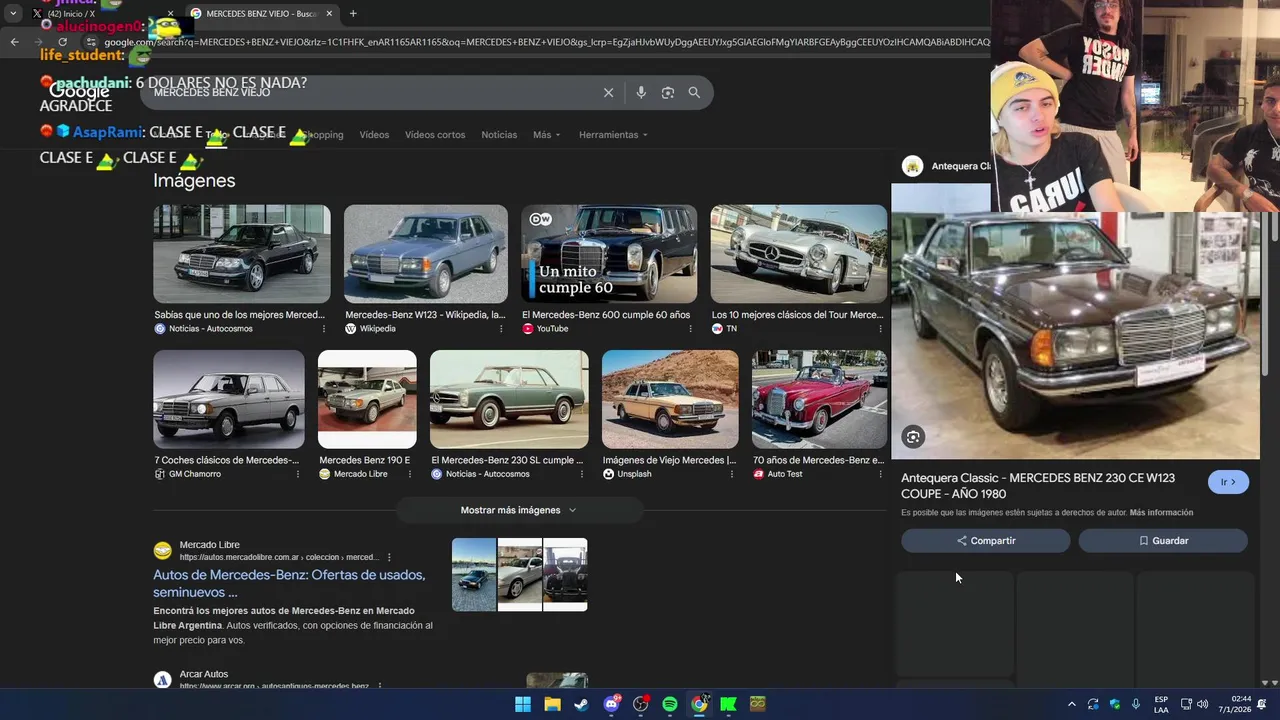The image size is (1280, 720).
Task: Open options menu for the YouTube image result
Action: 690,329
